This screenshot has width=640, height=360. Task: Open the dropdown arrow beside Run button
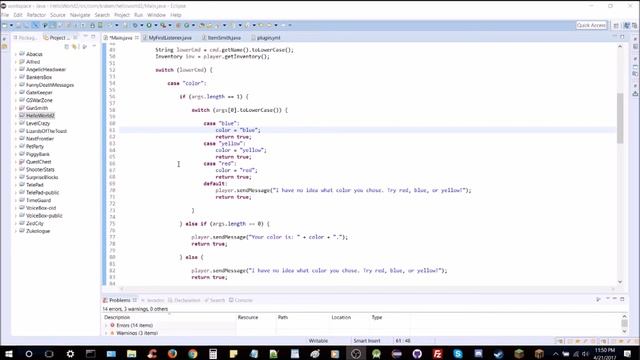[x=156, y=25]
